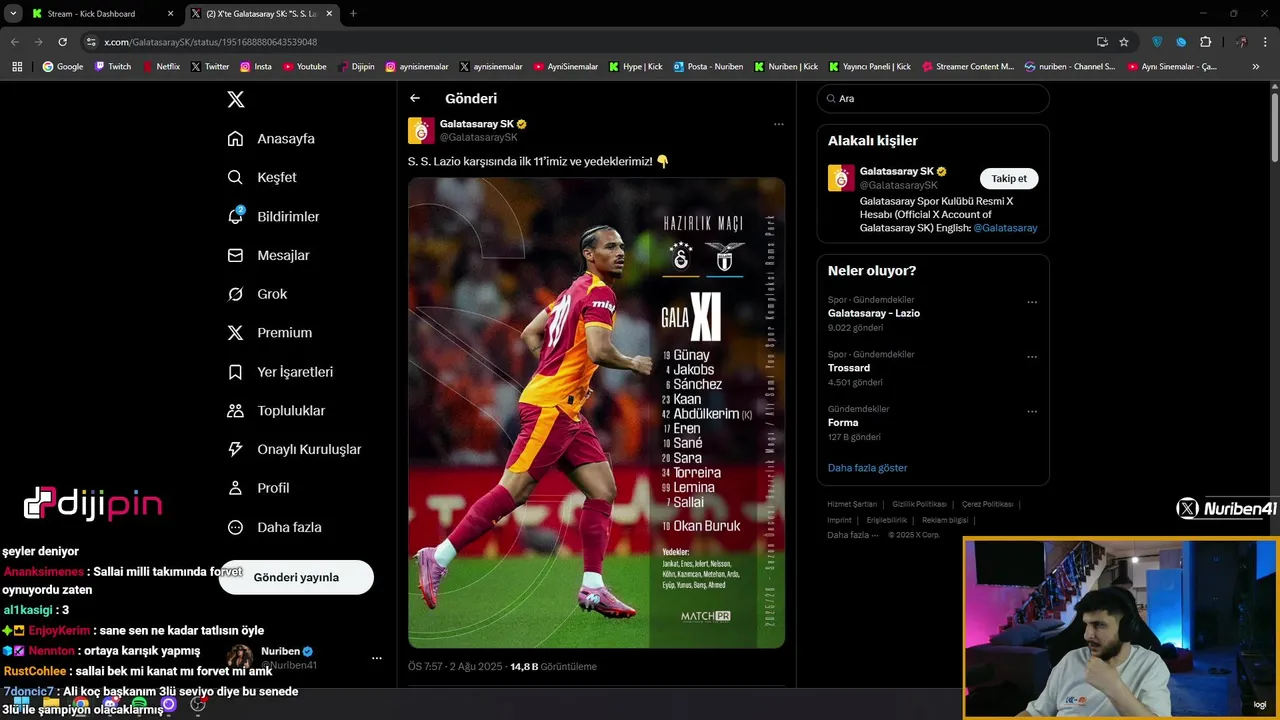Open the Reklam bilgisi footer link
The image size is (1280, 720).
945,520
